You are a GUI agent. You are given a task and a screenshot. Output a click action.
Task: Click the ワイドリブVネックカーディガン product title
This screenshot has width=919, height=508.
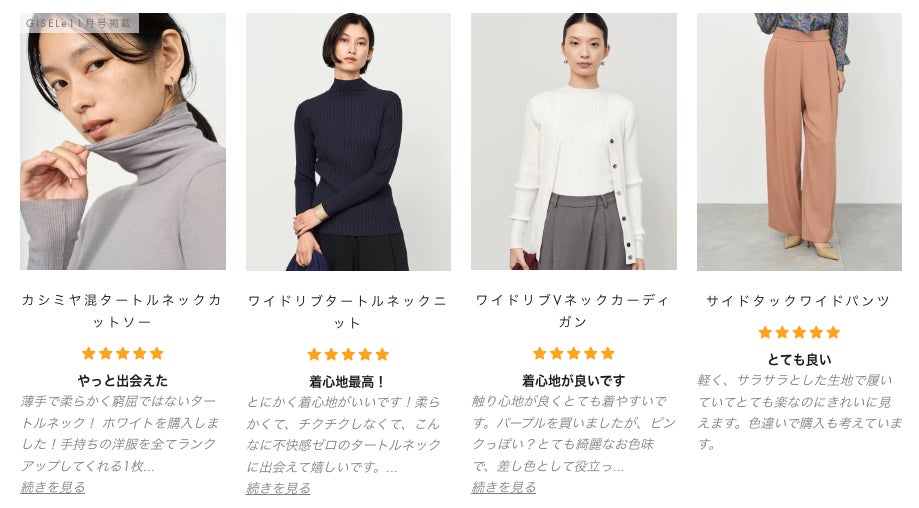click(573, 311)
